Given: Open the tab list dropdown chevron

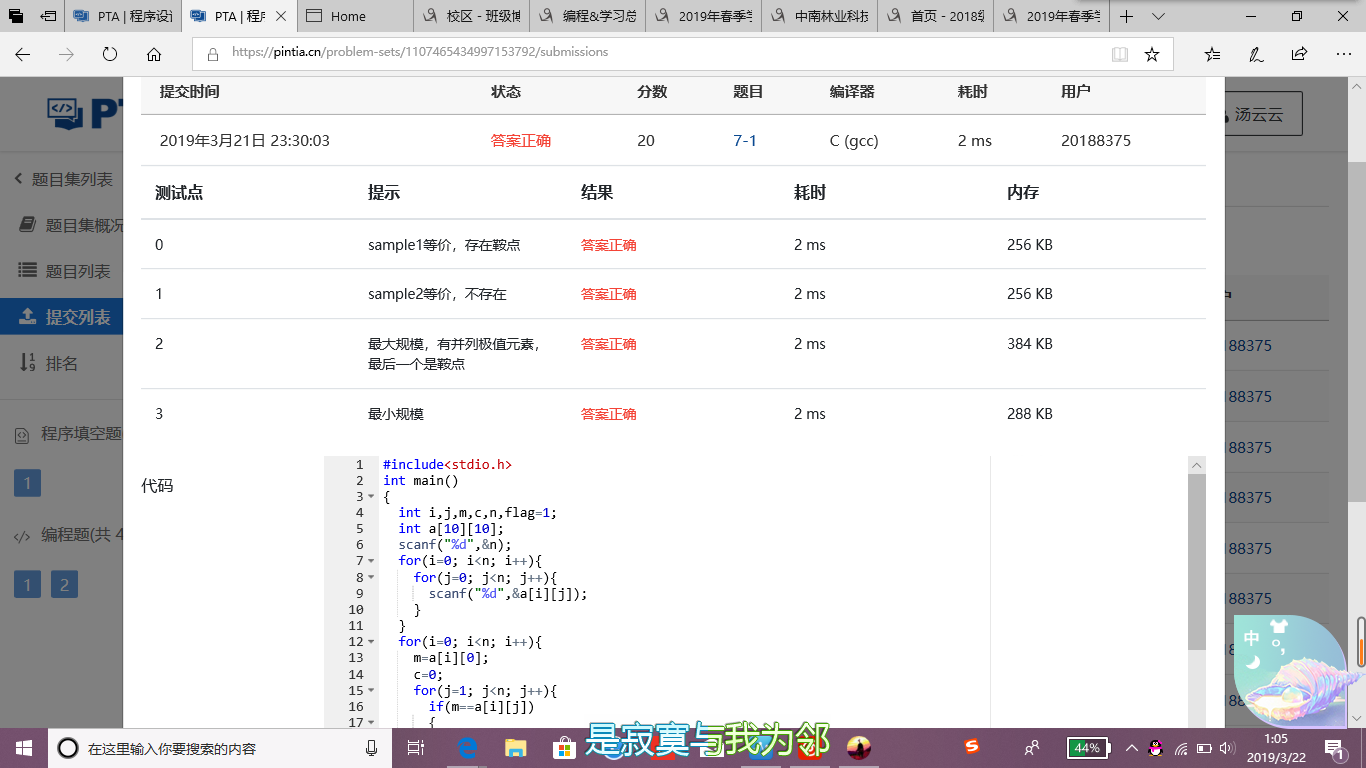Looking at the screenshot, I should [x=1158, y=16].
